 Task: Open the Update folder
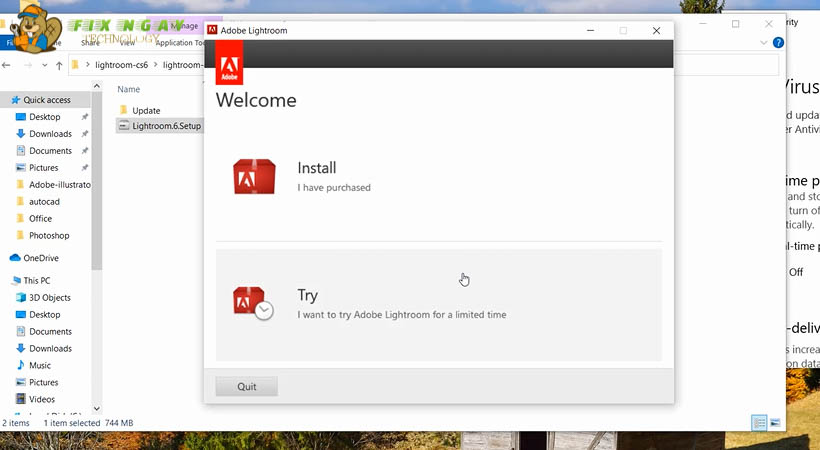click(145, 110)
